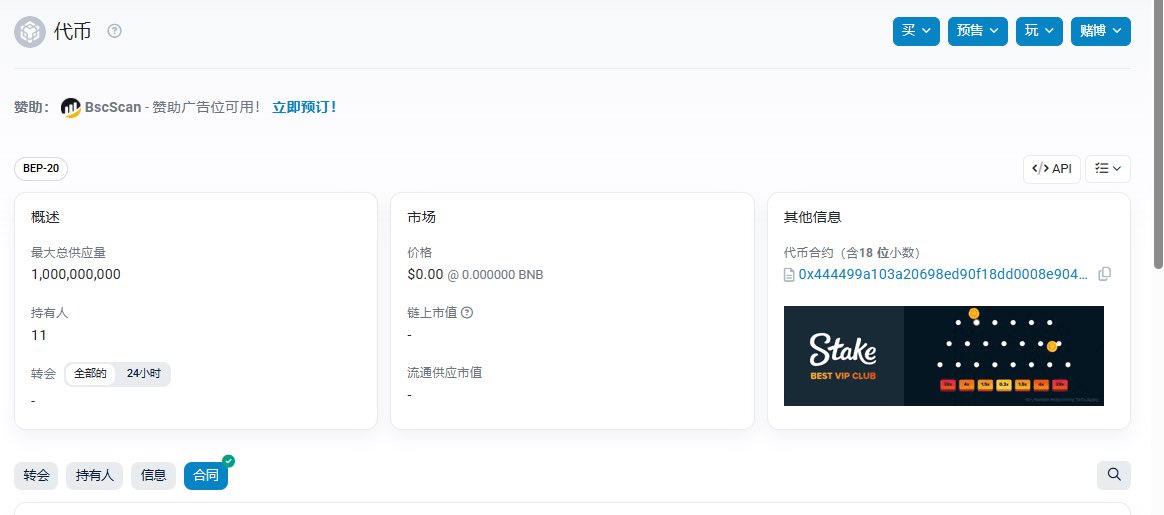This screenshot has width=1164, height=515.
Task: Open the list view options dropdown
Action: (1107, 169)
